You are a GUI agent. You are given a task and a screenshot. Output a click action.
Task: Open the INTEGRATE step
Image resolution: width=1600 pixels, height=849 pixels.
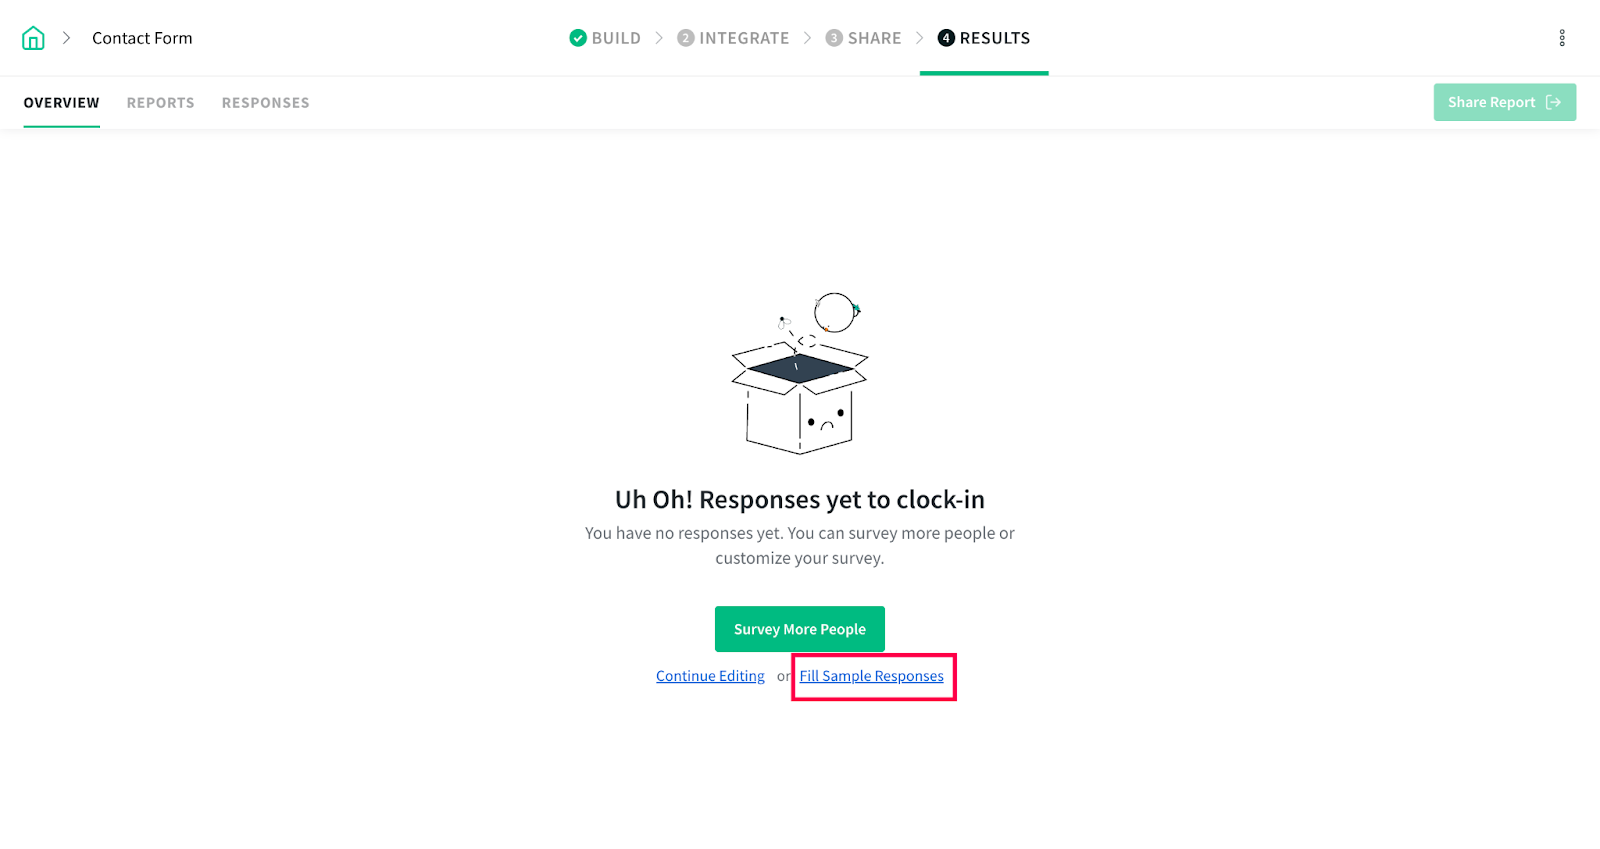pos(733,38)
